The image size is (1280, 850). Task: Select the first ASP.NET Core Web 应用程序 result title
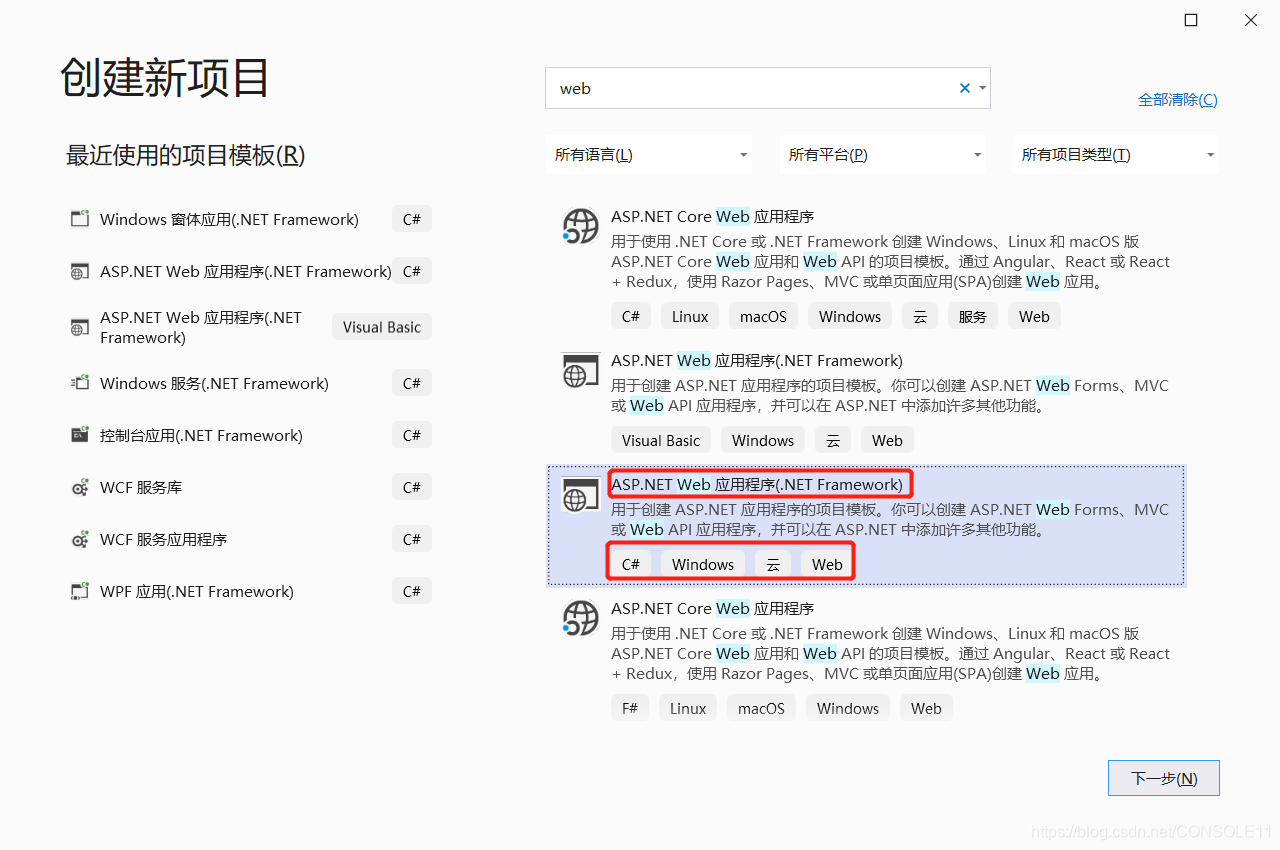click(x=712, y=217)
